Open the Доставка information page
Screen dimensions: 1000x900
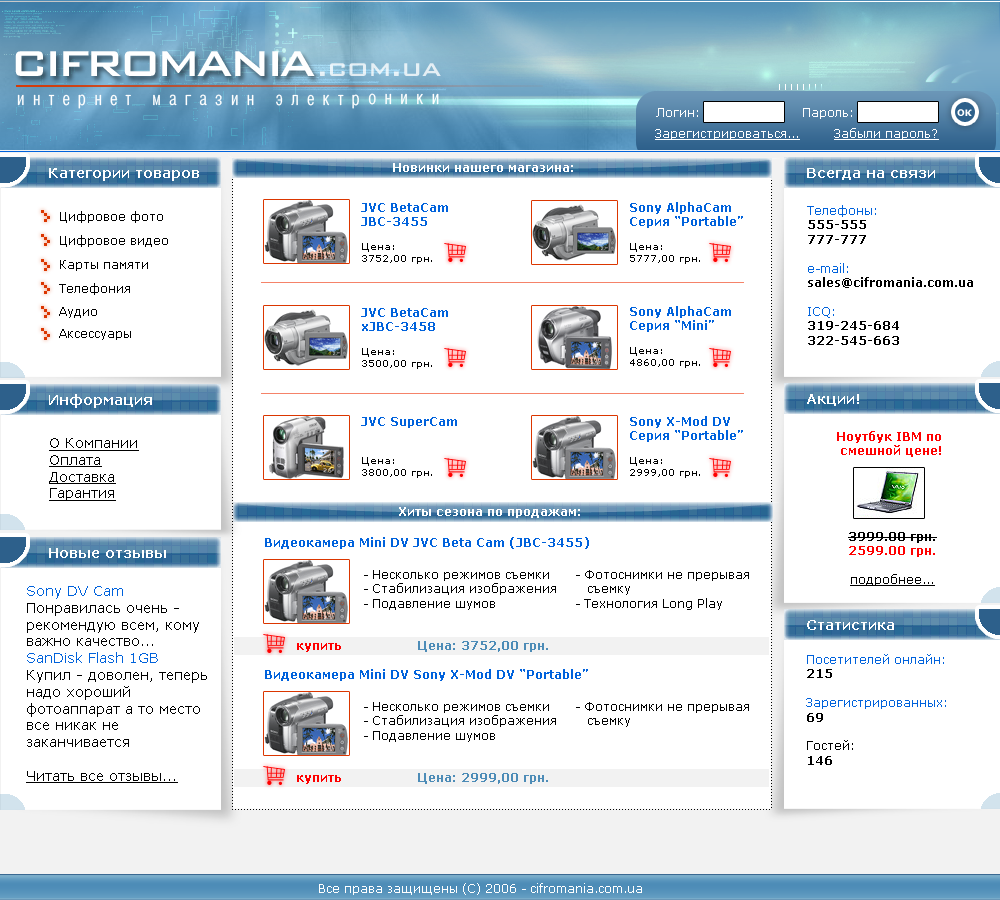tap(81, 477)
